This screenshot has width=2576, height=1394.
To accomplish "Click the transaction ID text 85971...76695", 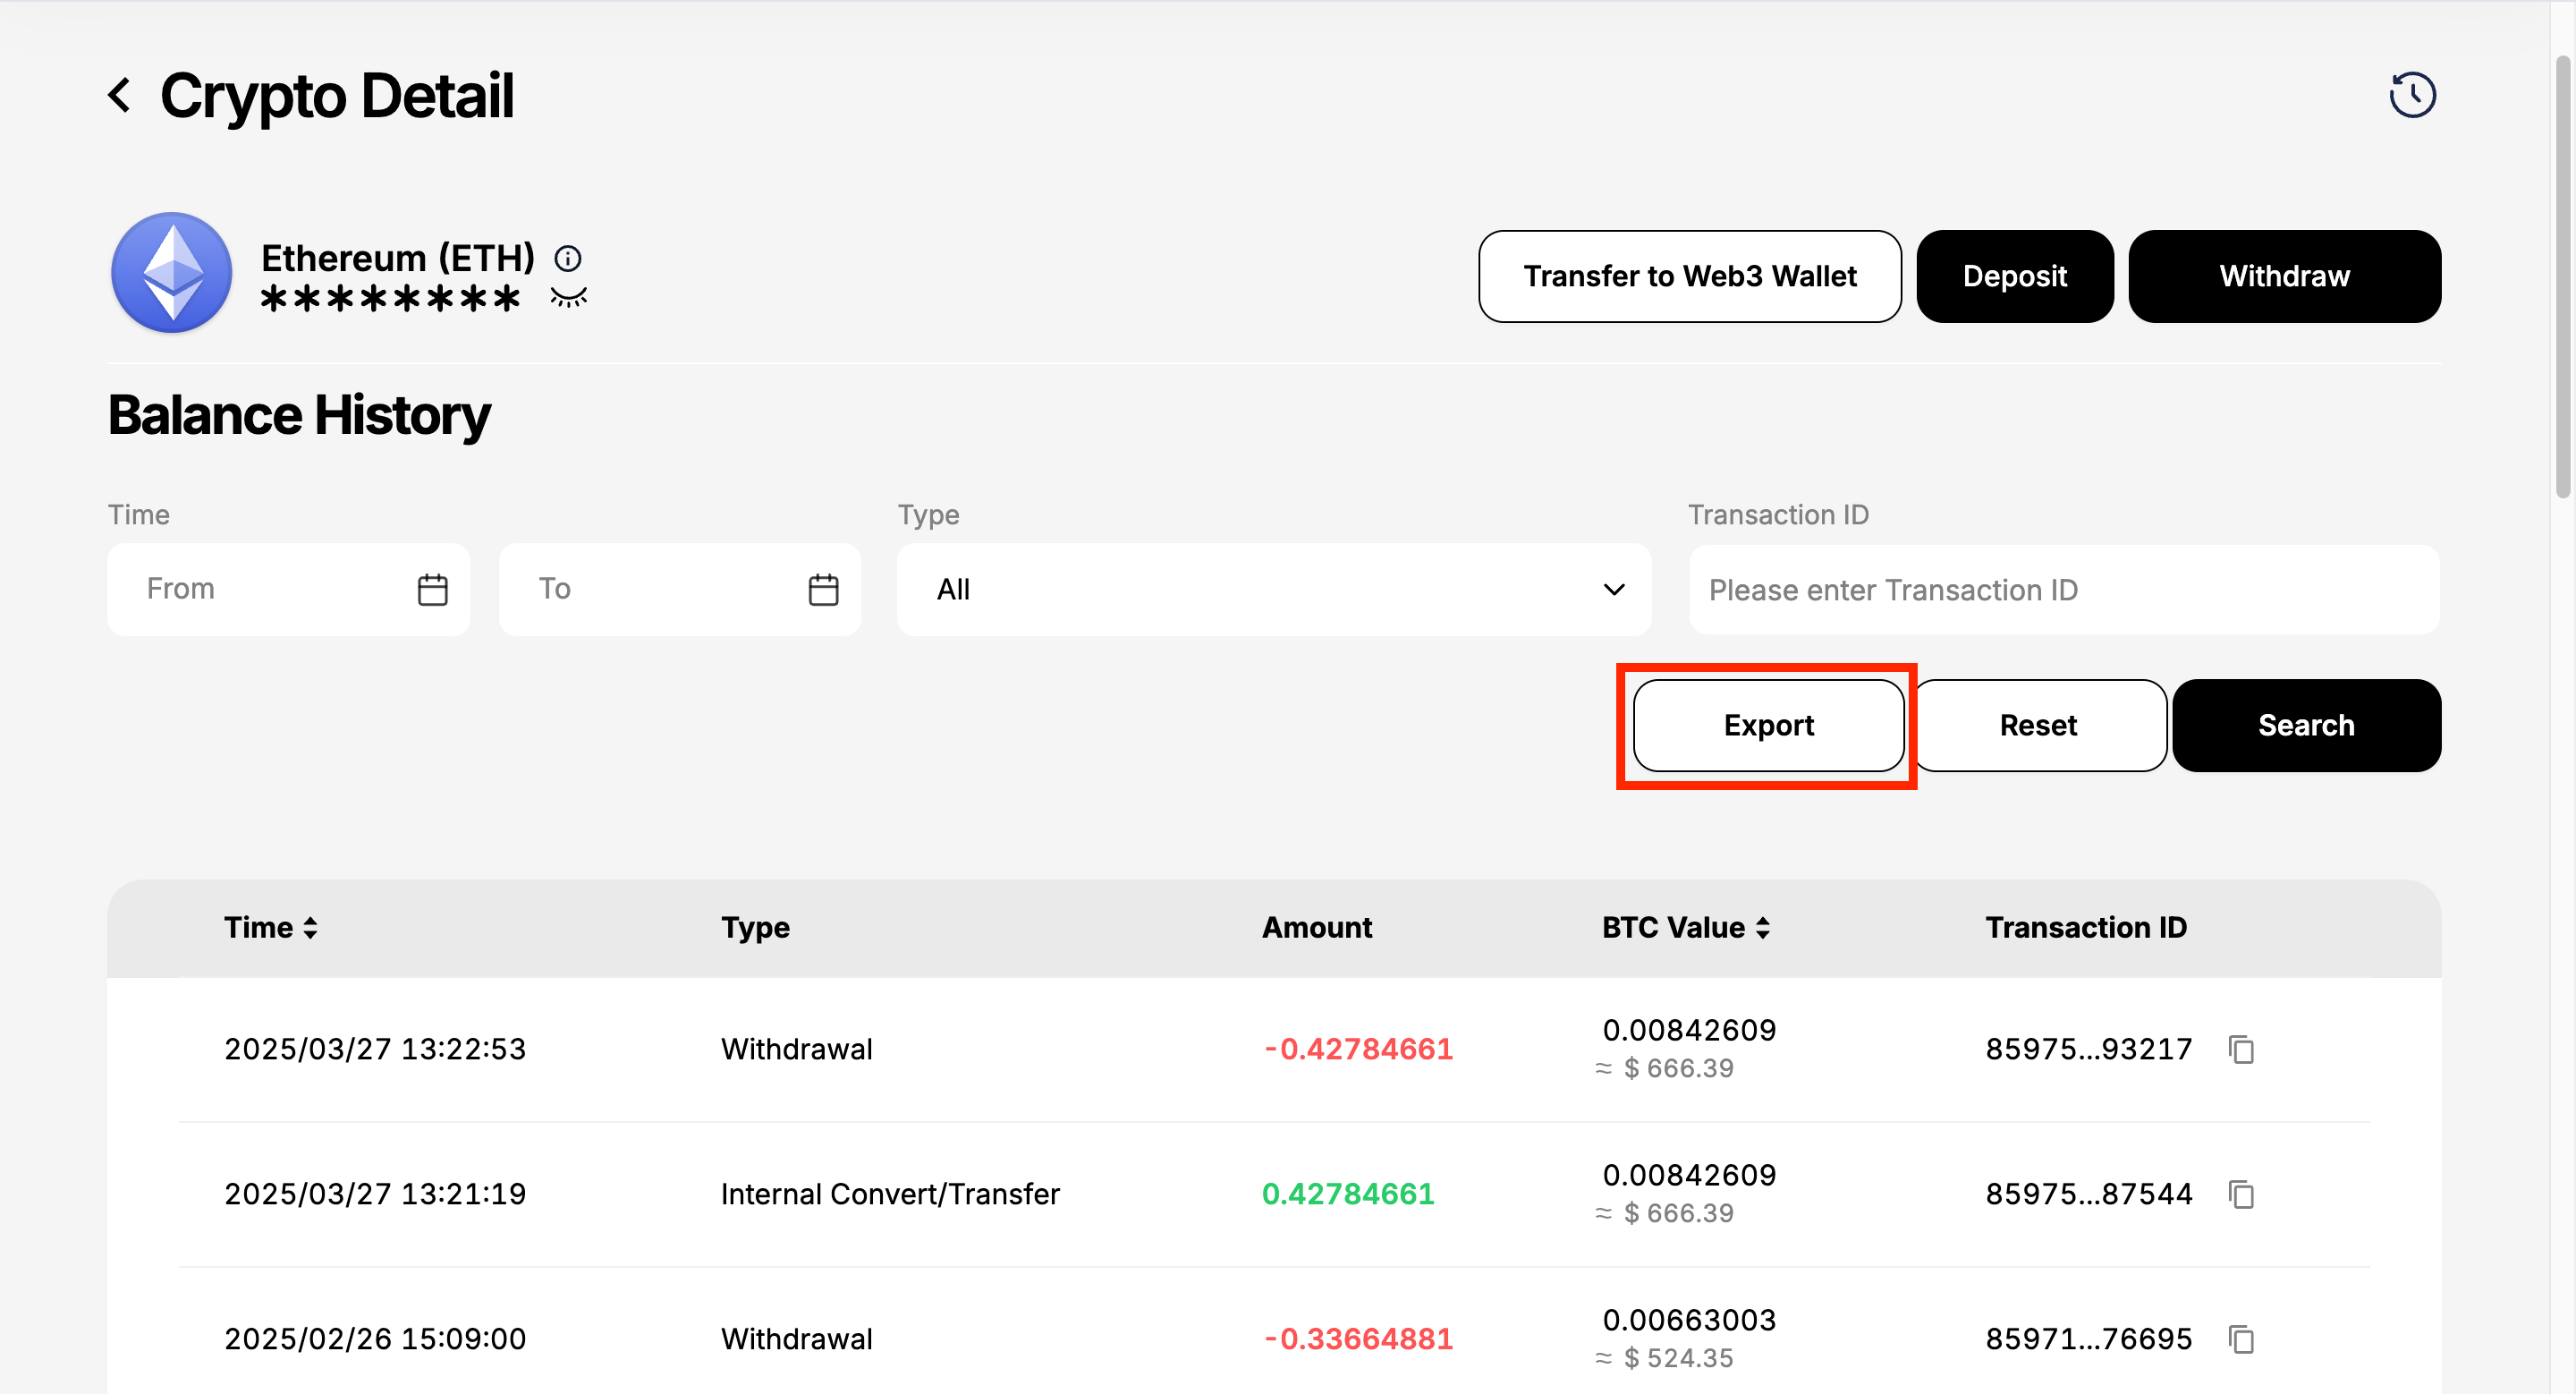I will 2088,1340.
